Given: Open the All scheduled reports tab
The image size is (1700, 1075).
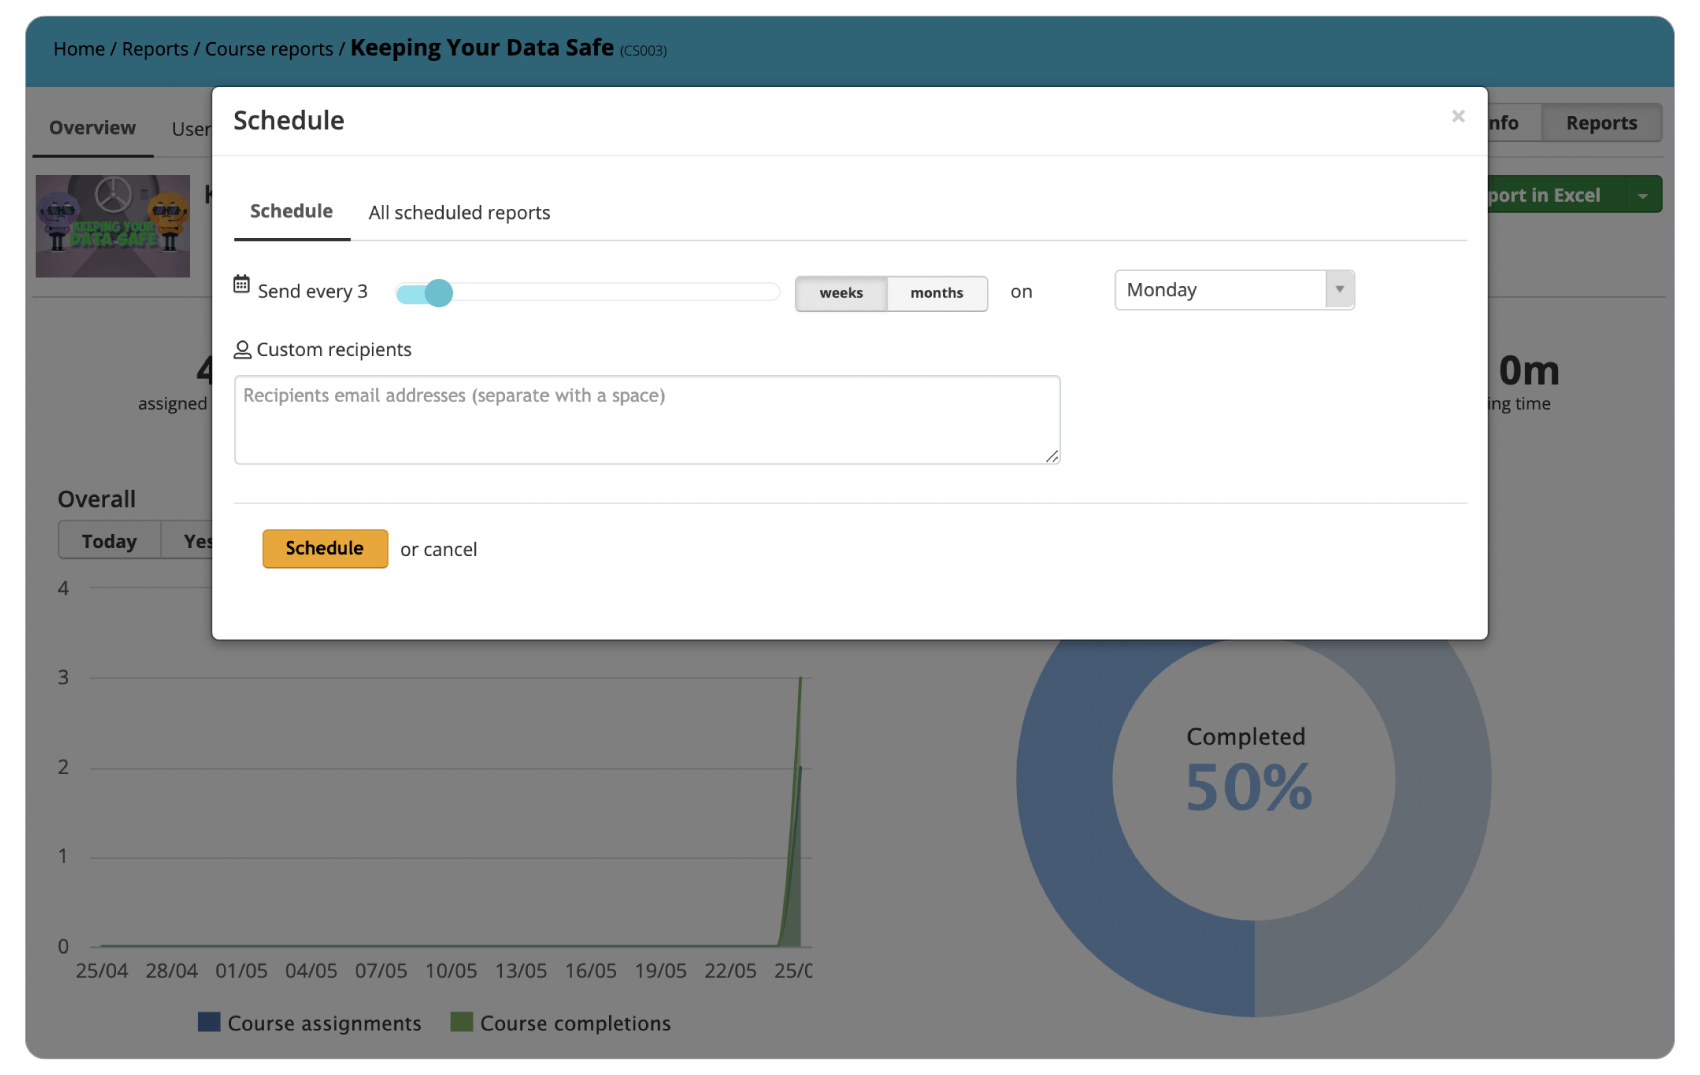Looking at the screenshot, I should click(459, 213).
